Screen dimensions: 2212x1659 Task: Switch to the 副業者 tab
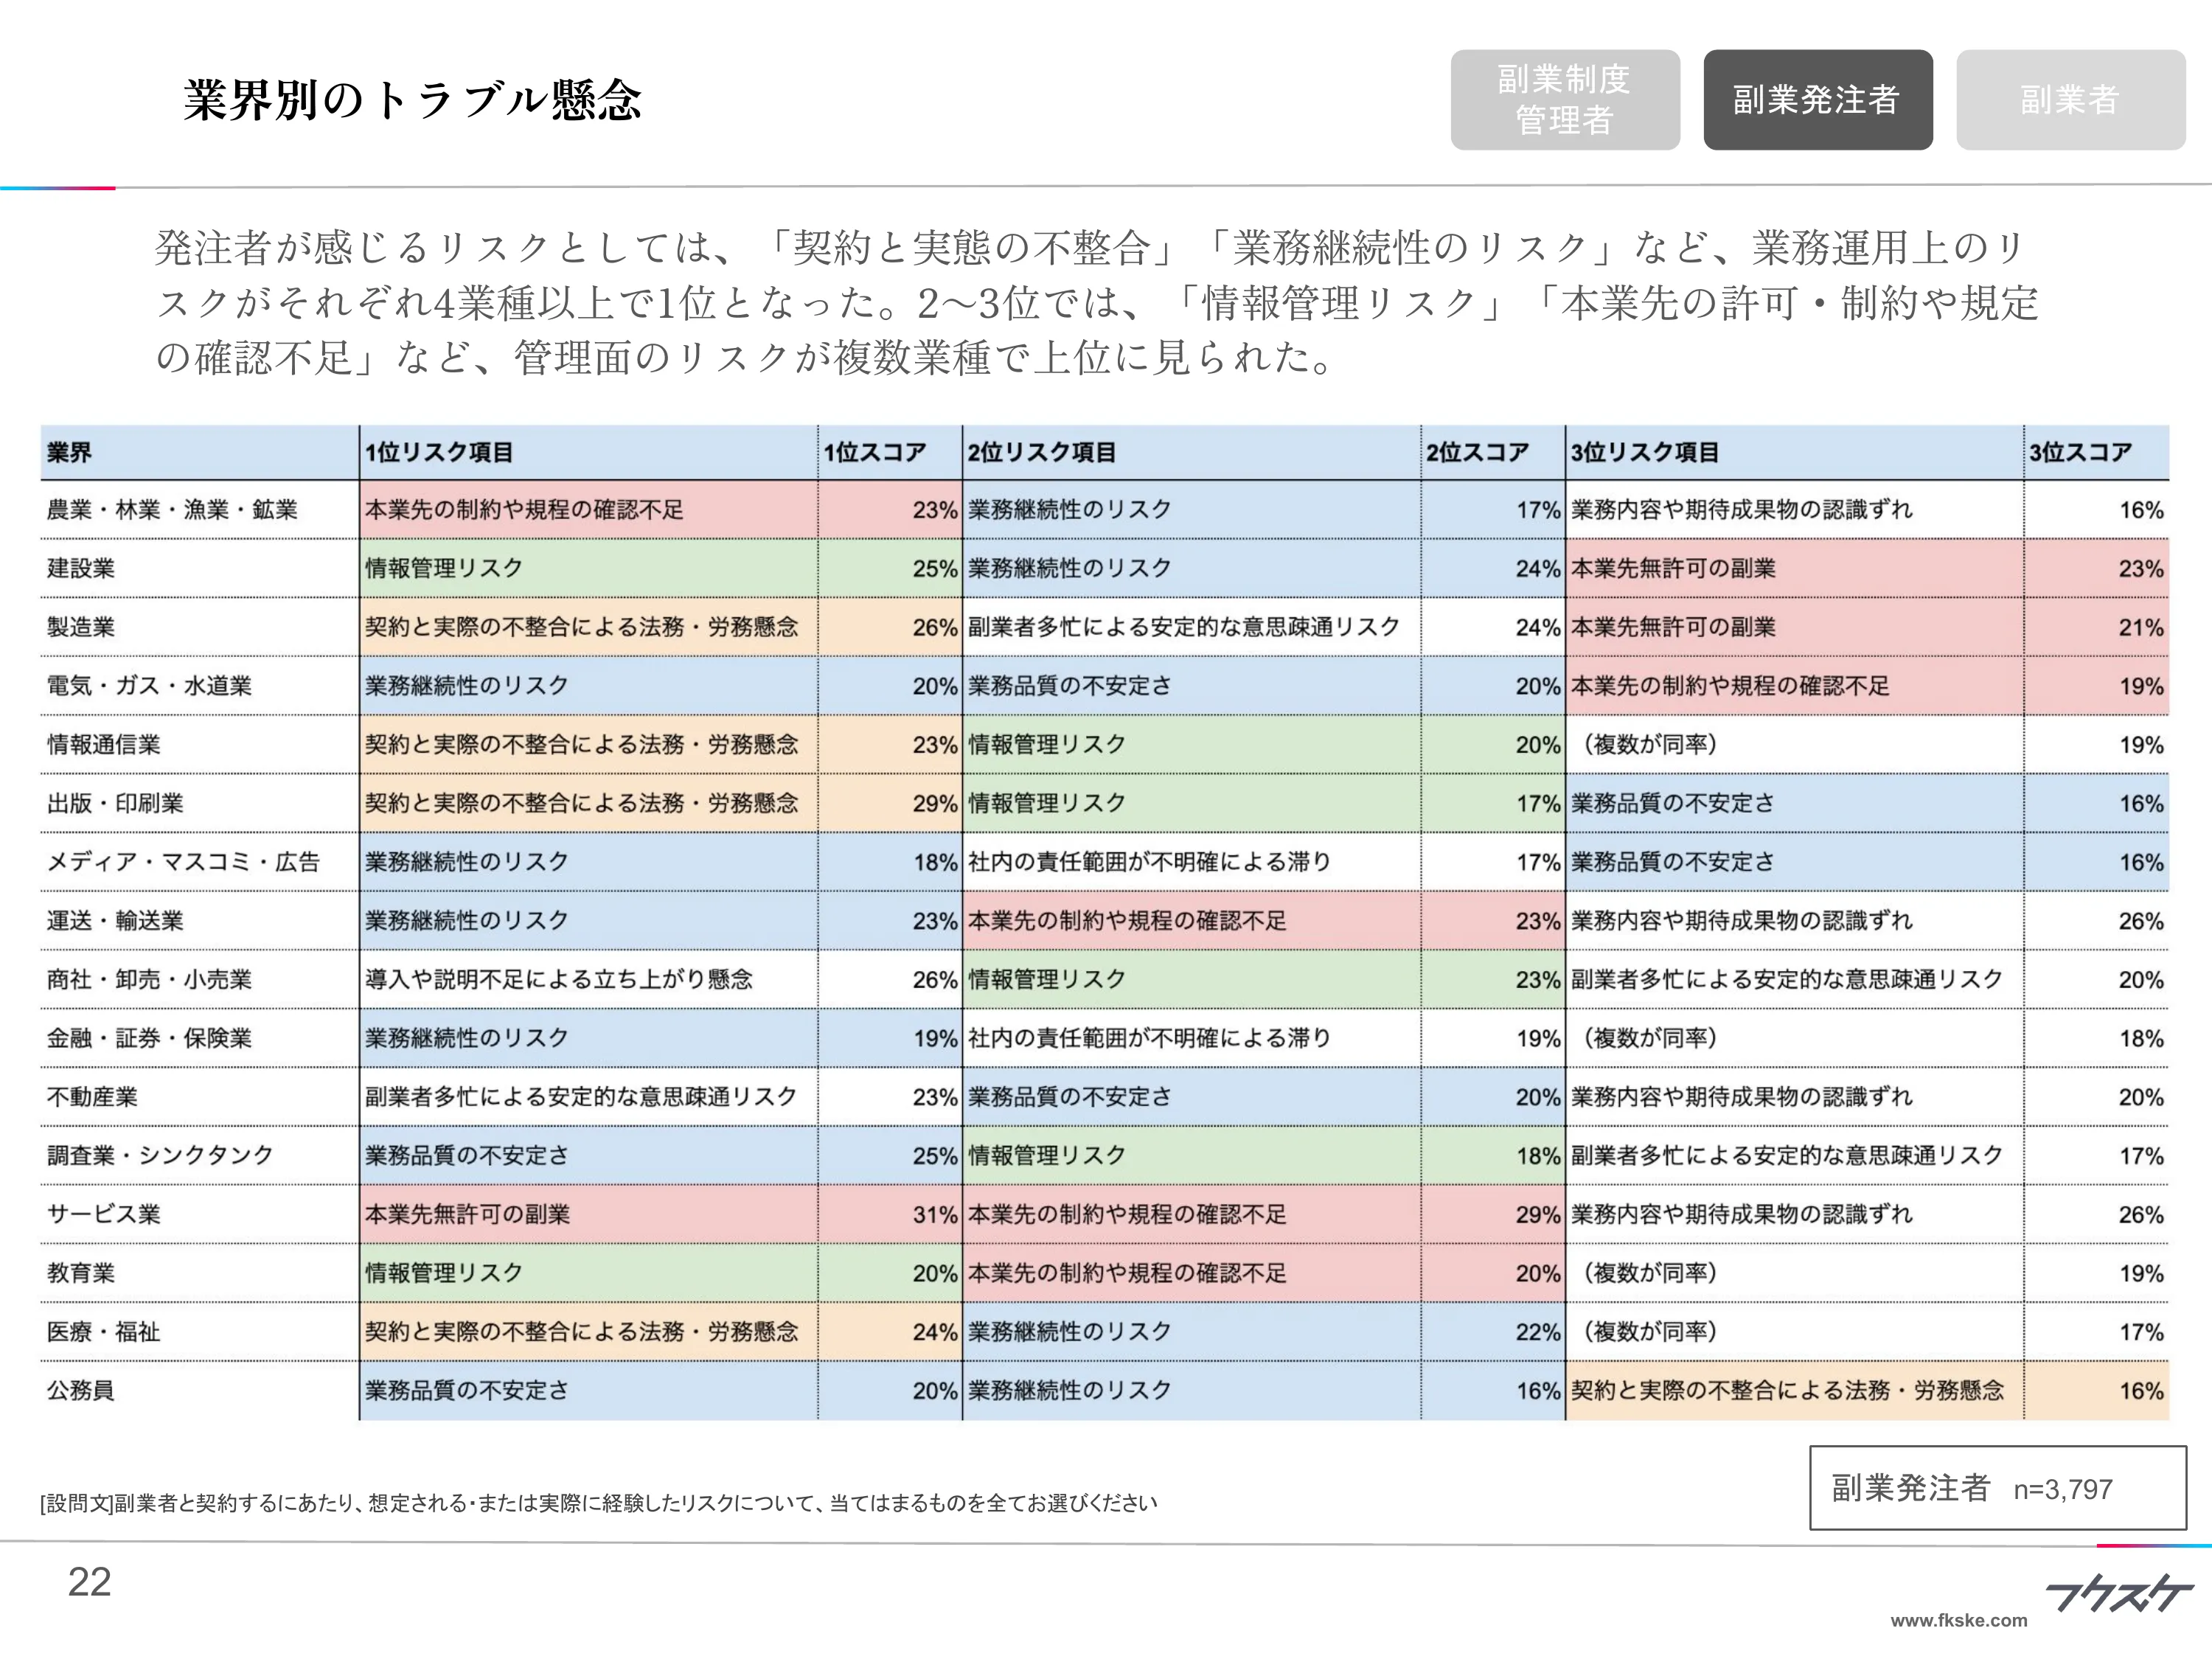click(2068, 99)
